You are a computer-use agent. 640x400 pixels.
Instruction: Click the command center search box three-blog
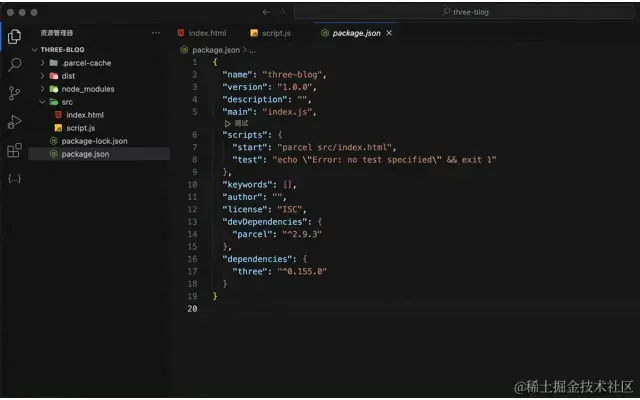pyautogui.click(x=464, y=12)
